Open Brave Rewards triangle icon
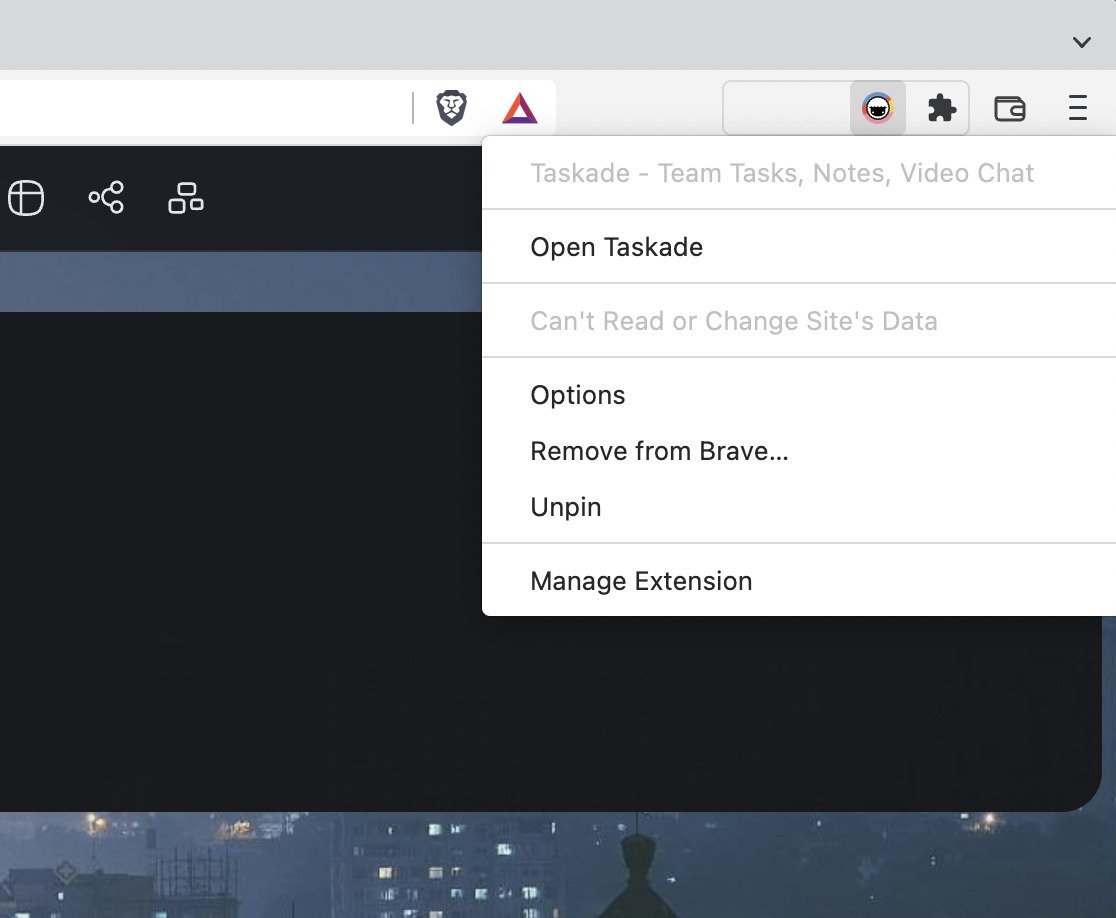Viewport: 1116px width, 918px height. tap(520, 108)
